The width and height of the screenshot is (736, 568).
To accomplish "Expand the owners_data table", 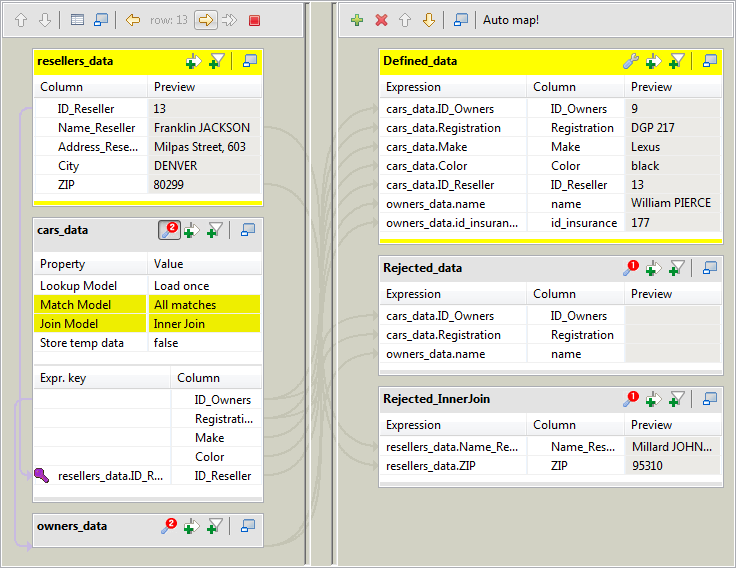I will pyautogui.click(x=249, y=526).
